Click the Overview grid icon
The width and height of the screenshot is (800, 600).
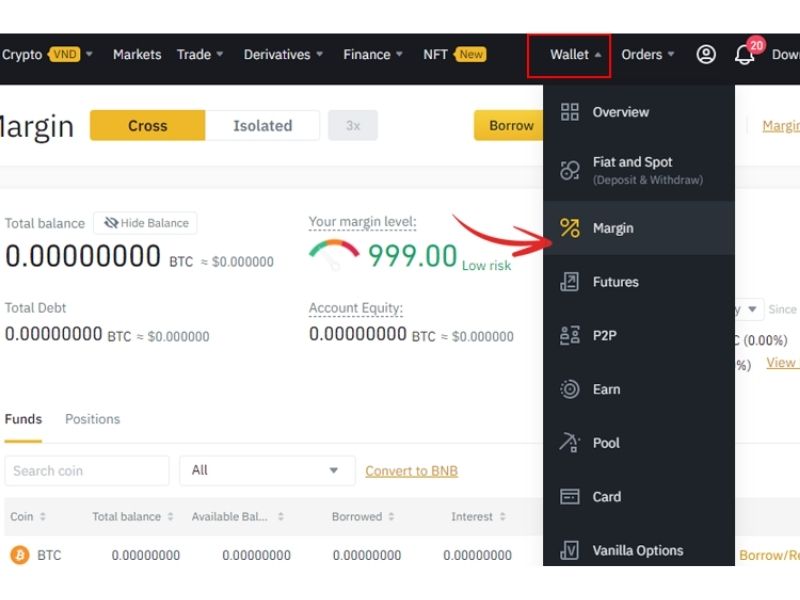[569, 112]
